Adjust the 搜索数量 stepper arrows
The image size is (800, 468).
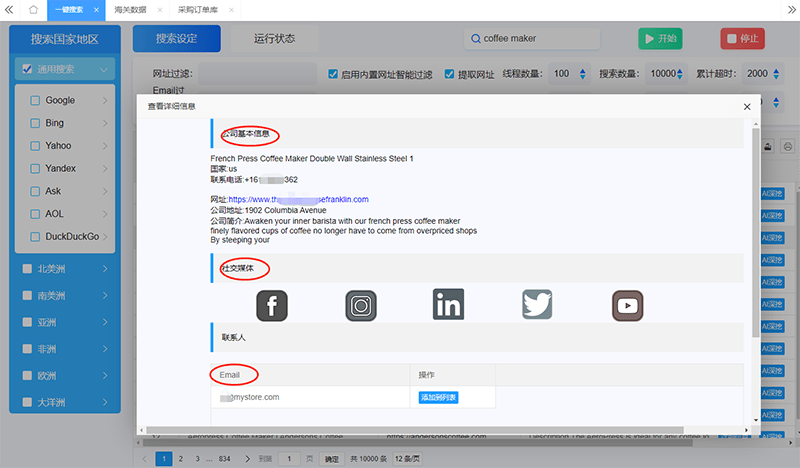coord(680,74)
